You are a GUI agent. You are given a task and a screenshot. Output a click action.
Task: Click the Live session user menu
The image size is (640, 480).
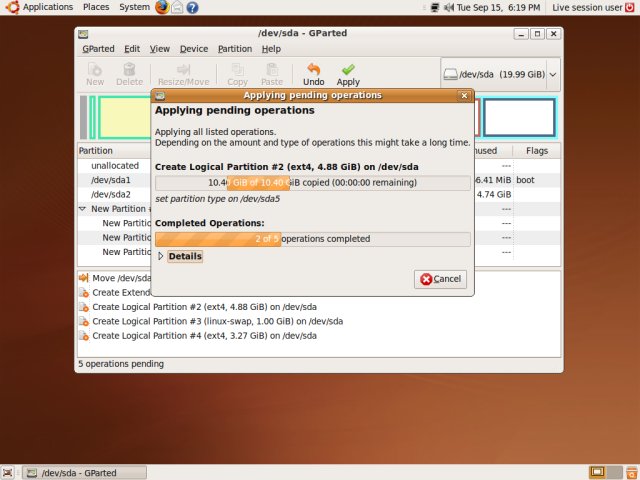(x=587, y=7)
